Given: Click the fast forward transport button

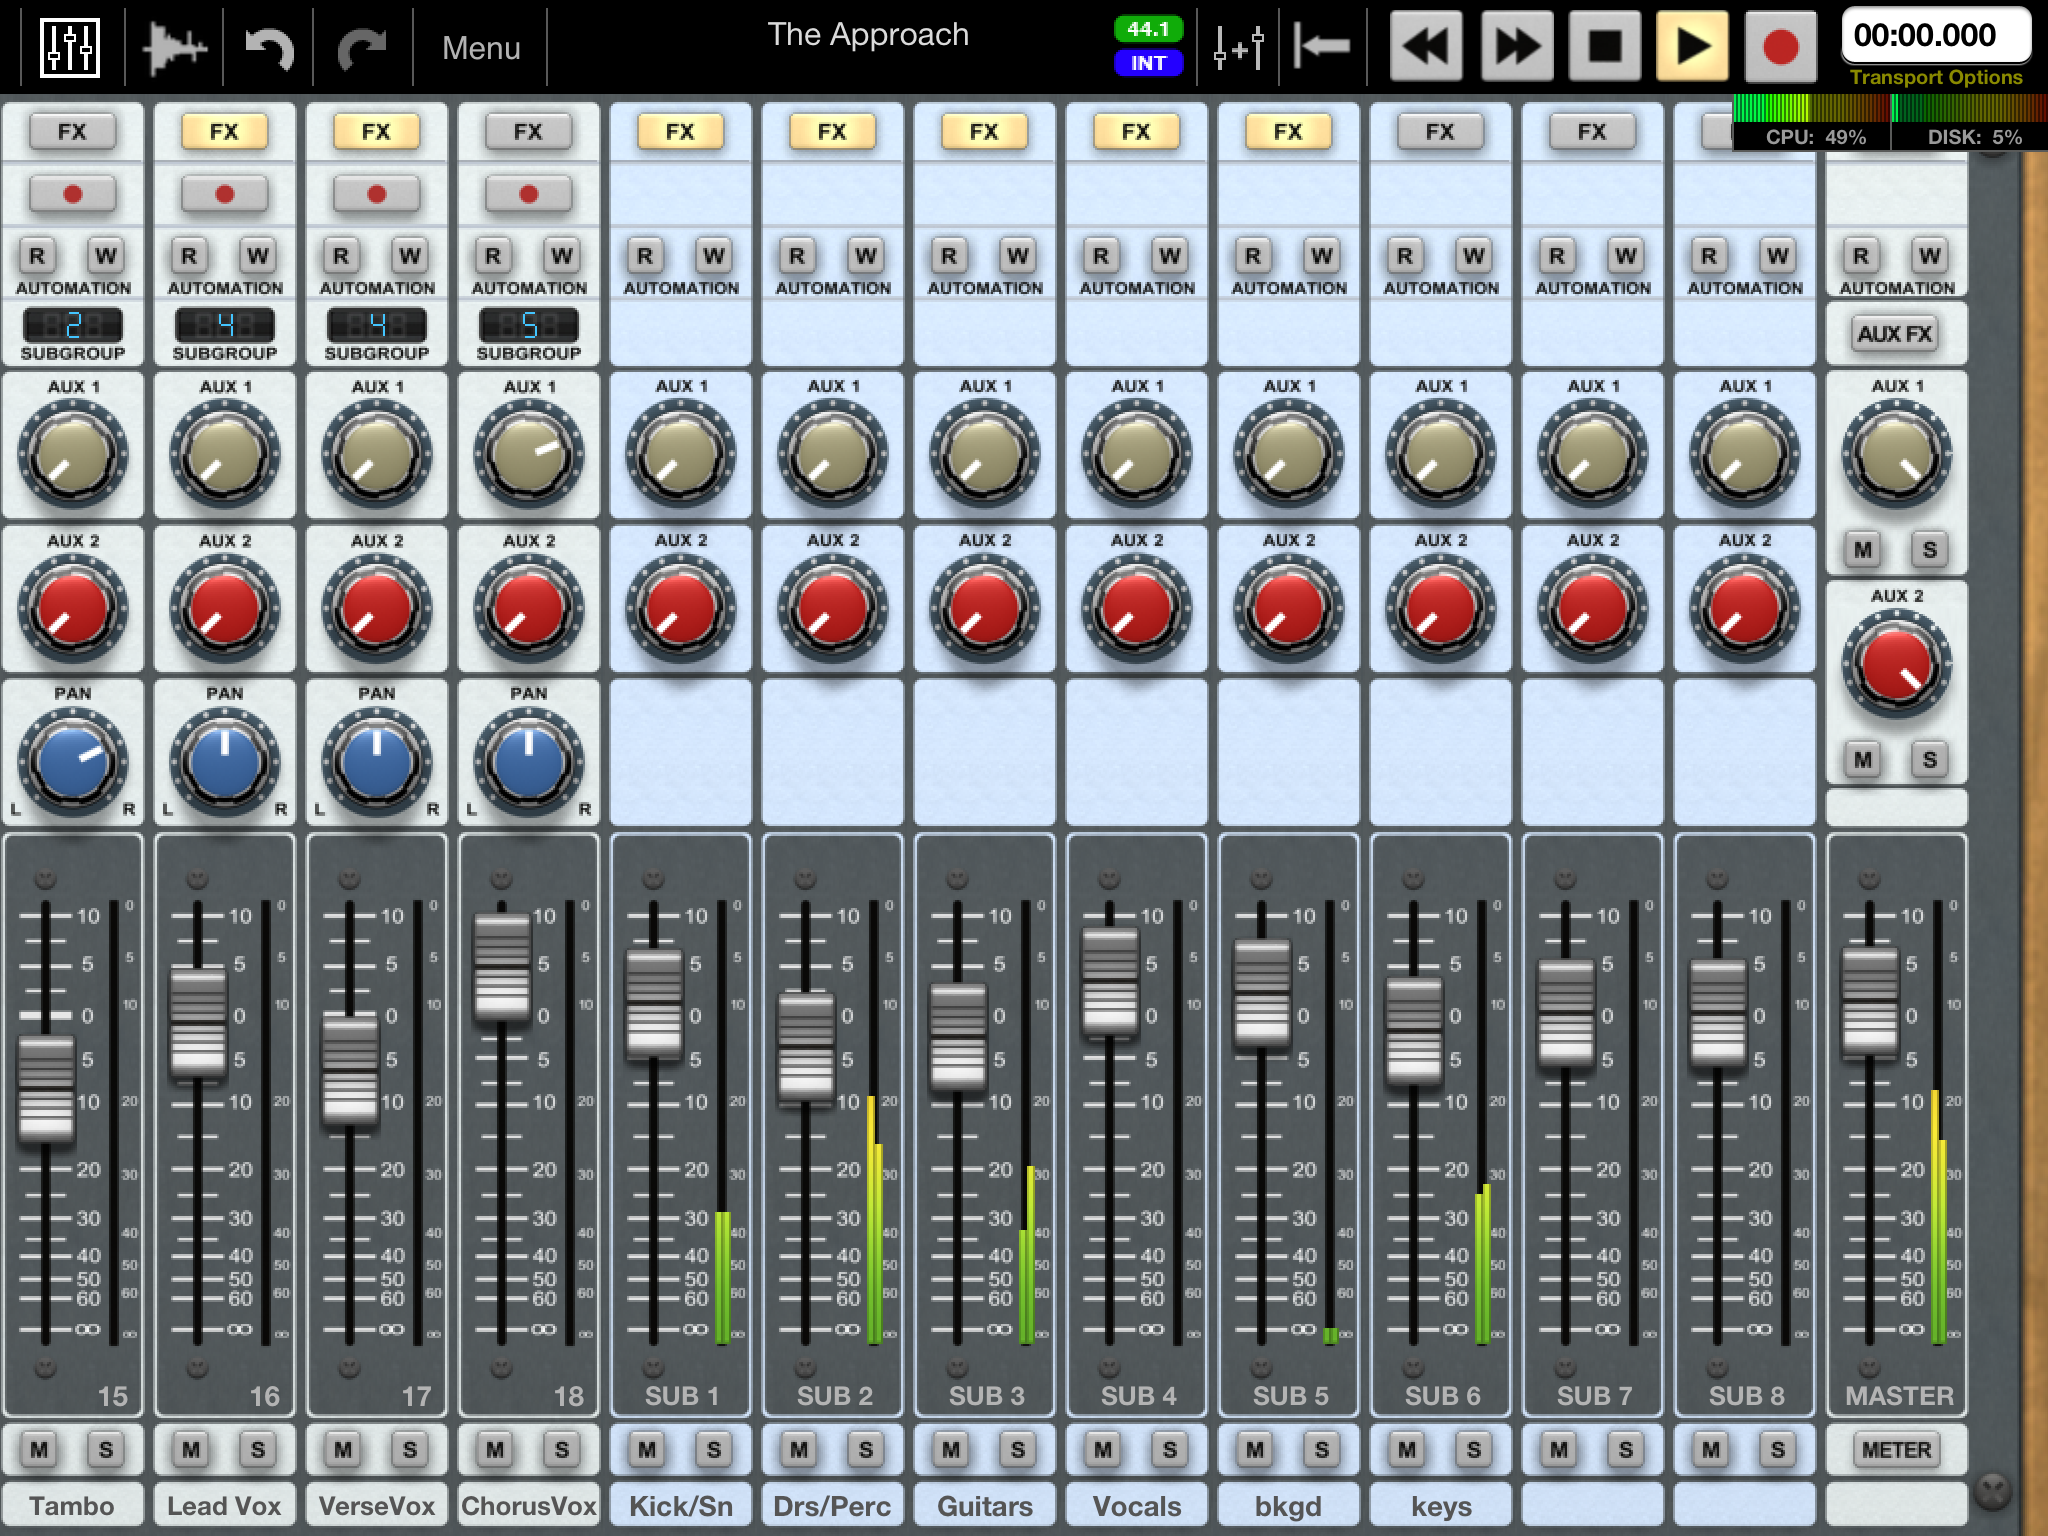Looking at the screenshot, I should pos(1516,46).
